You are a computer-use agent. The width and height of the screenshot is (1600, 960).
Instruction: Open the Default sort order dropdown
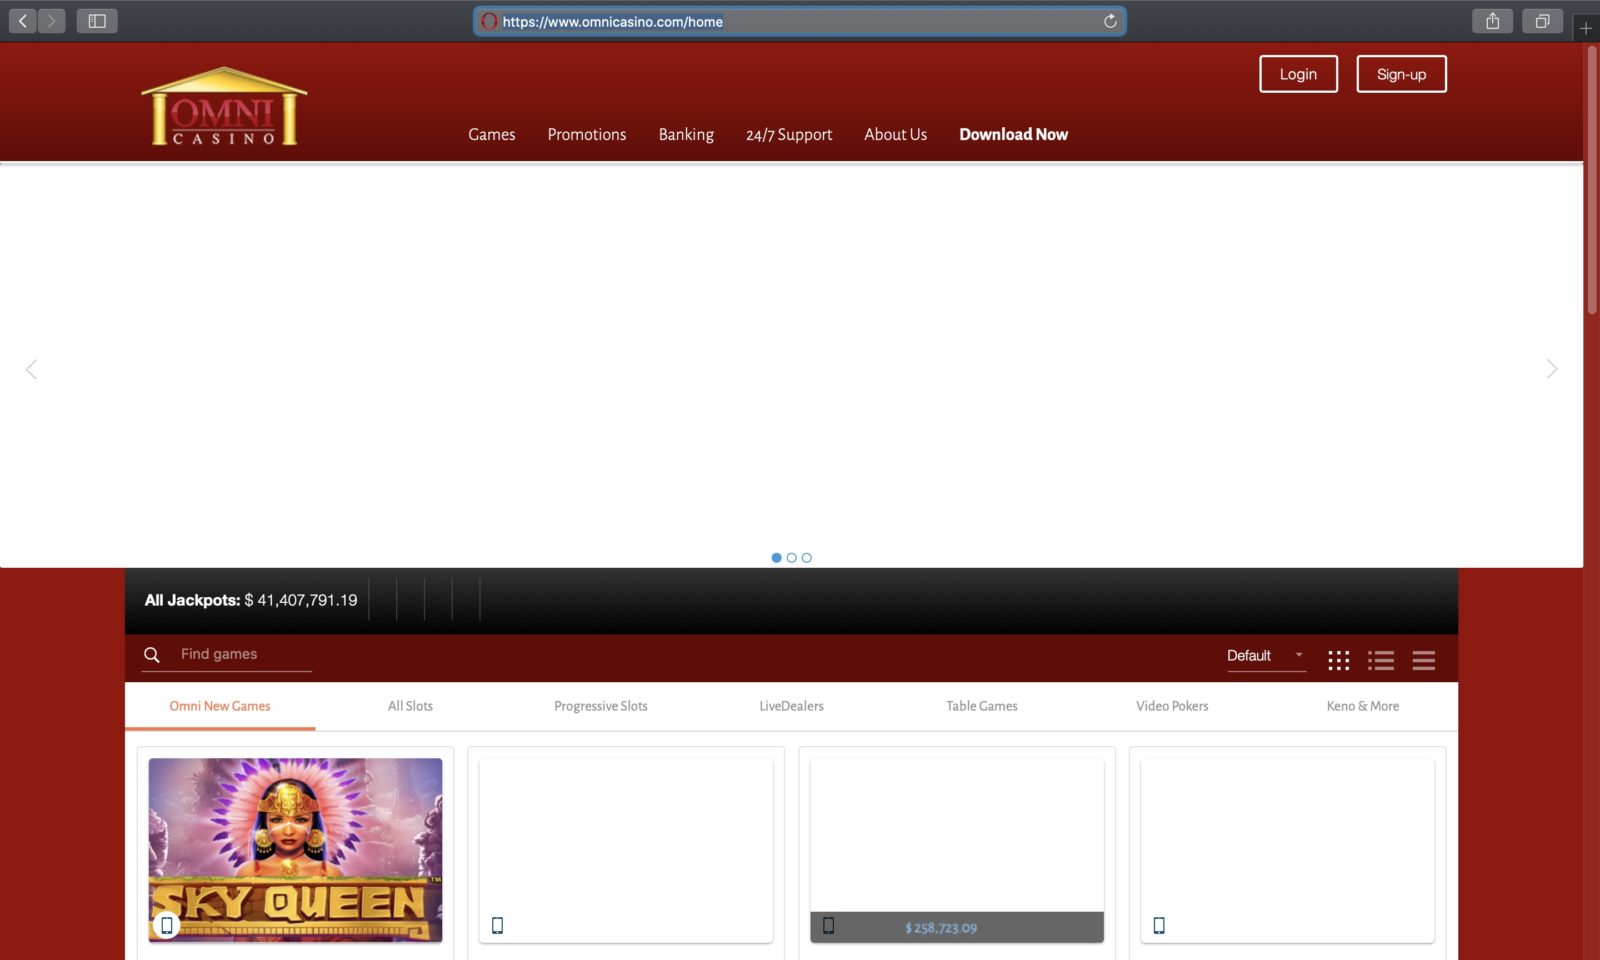click(x=1265, y=656)
